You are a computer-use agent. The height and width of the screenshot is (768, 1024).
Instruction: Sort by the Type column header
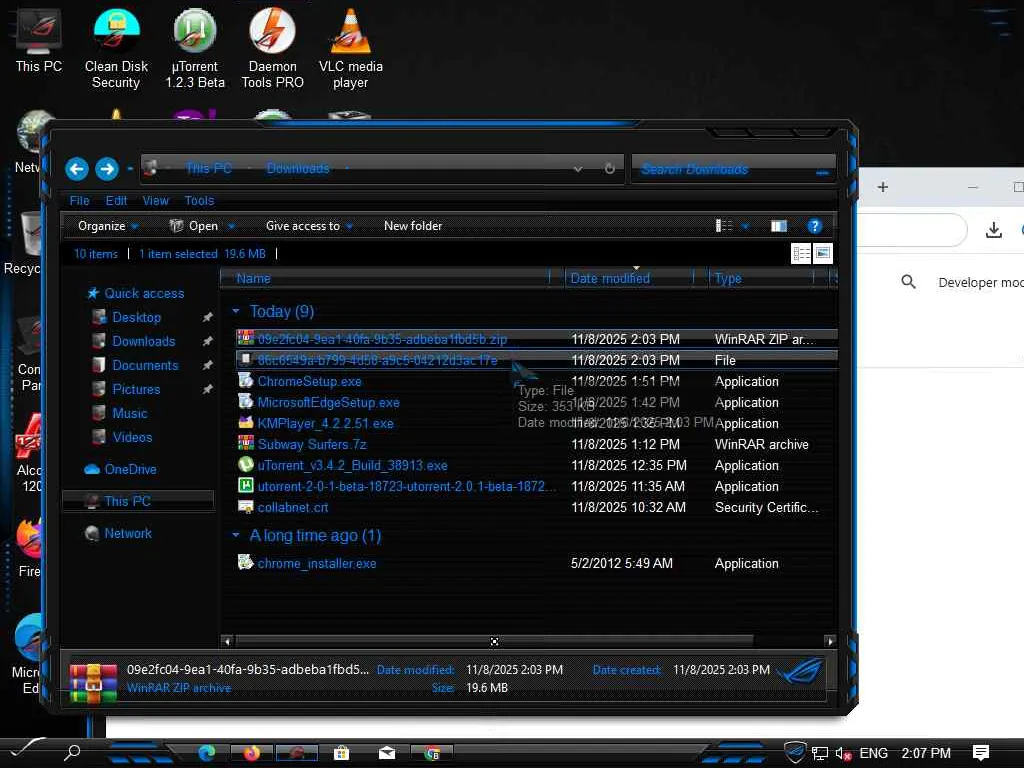pos(767,278)
